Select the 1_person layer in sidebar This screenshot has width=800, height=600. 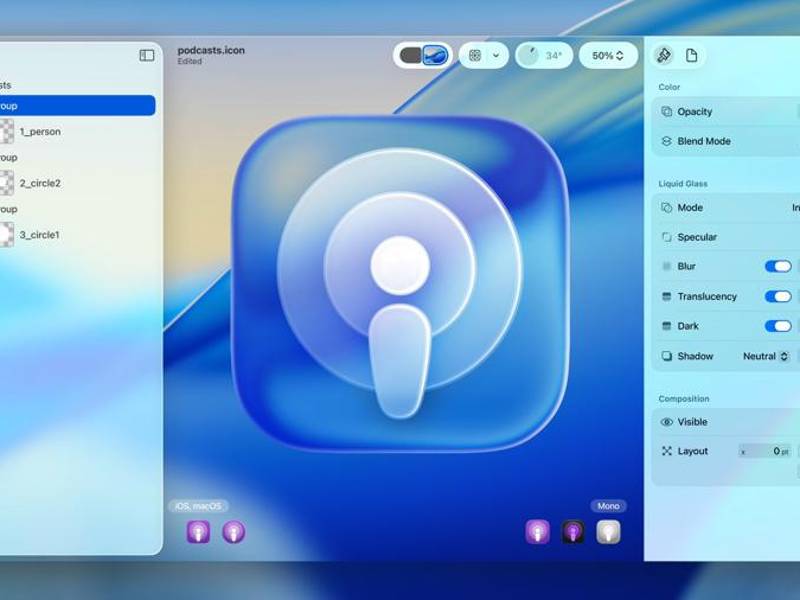coord(40,131)
